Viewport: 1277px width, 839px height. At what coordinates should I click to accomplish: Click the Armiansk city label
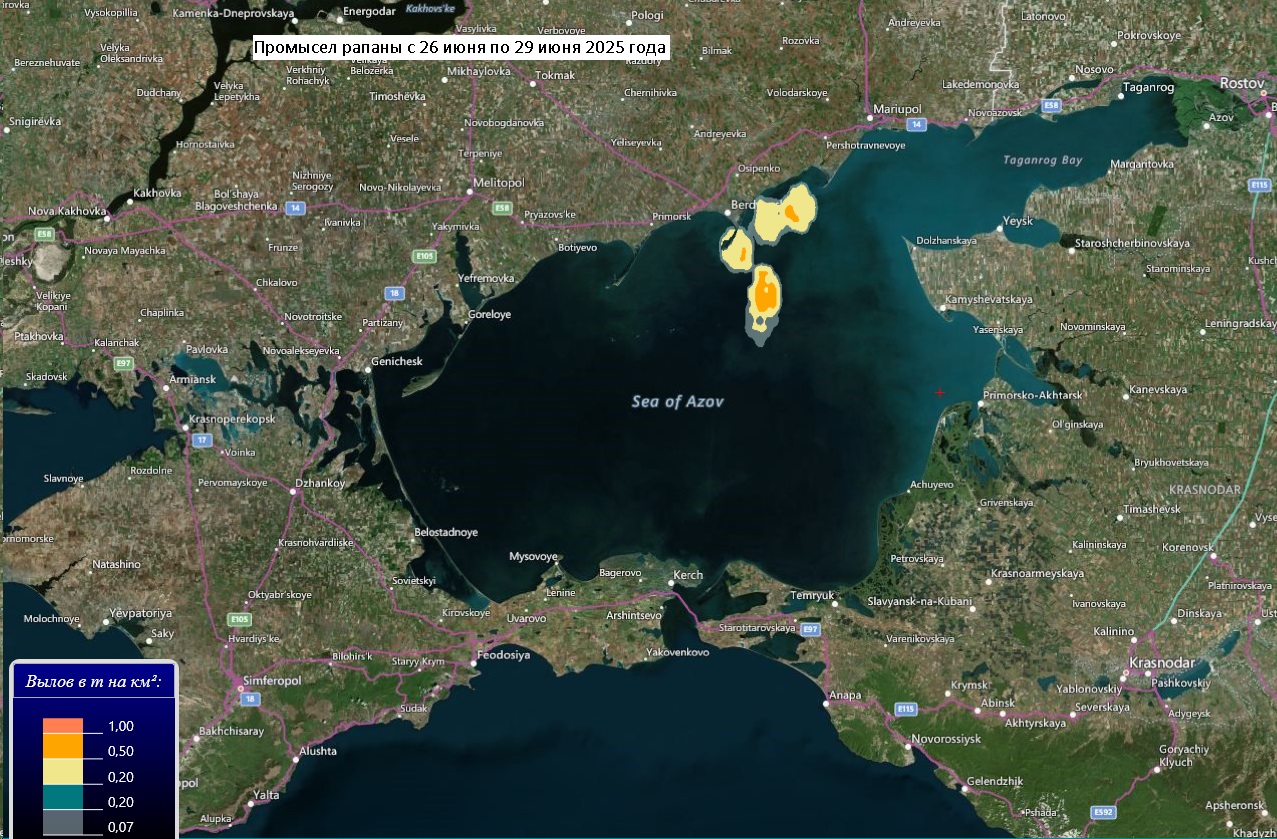pos(194,380)
